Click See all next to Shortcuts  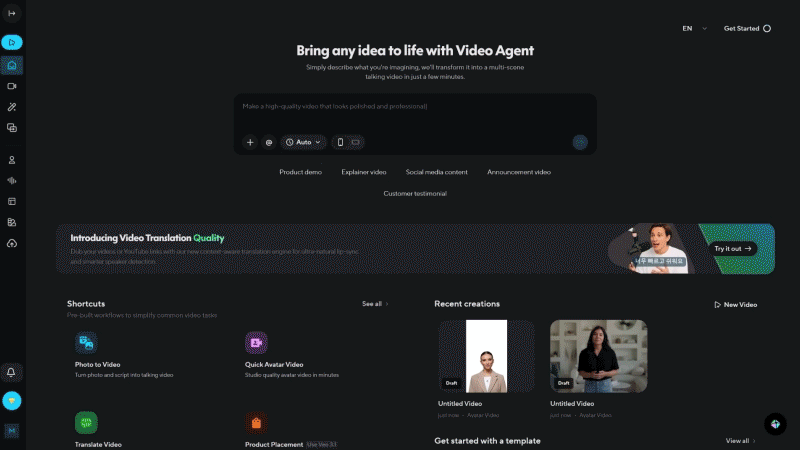point(375,304)
